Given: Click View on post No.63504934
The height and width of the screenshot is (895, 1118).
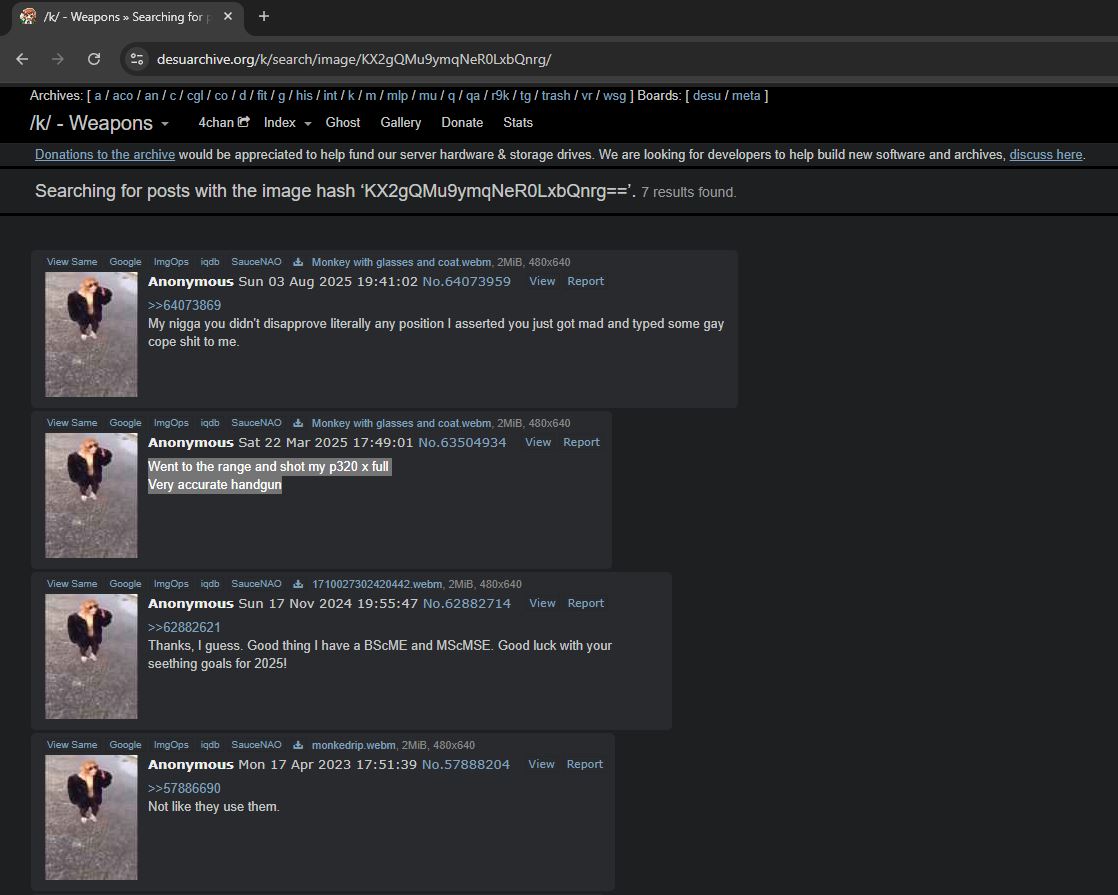Looking at the screenshot, I should [538, 442].
